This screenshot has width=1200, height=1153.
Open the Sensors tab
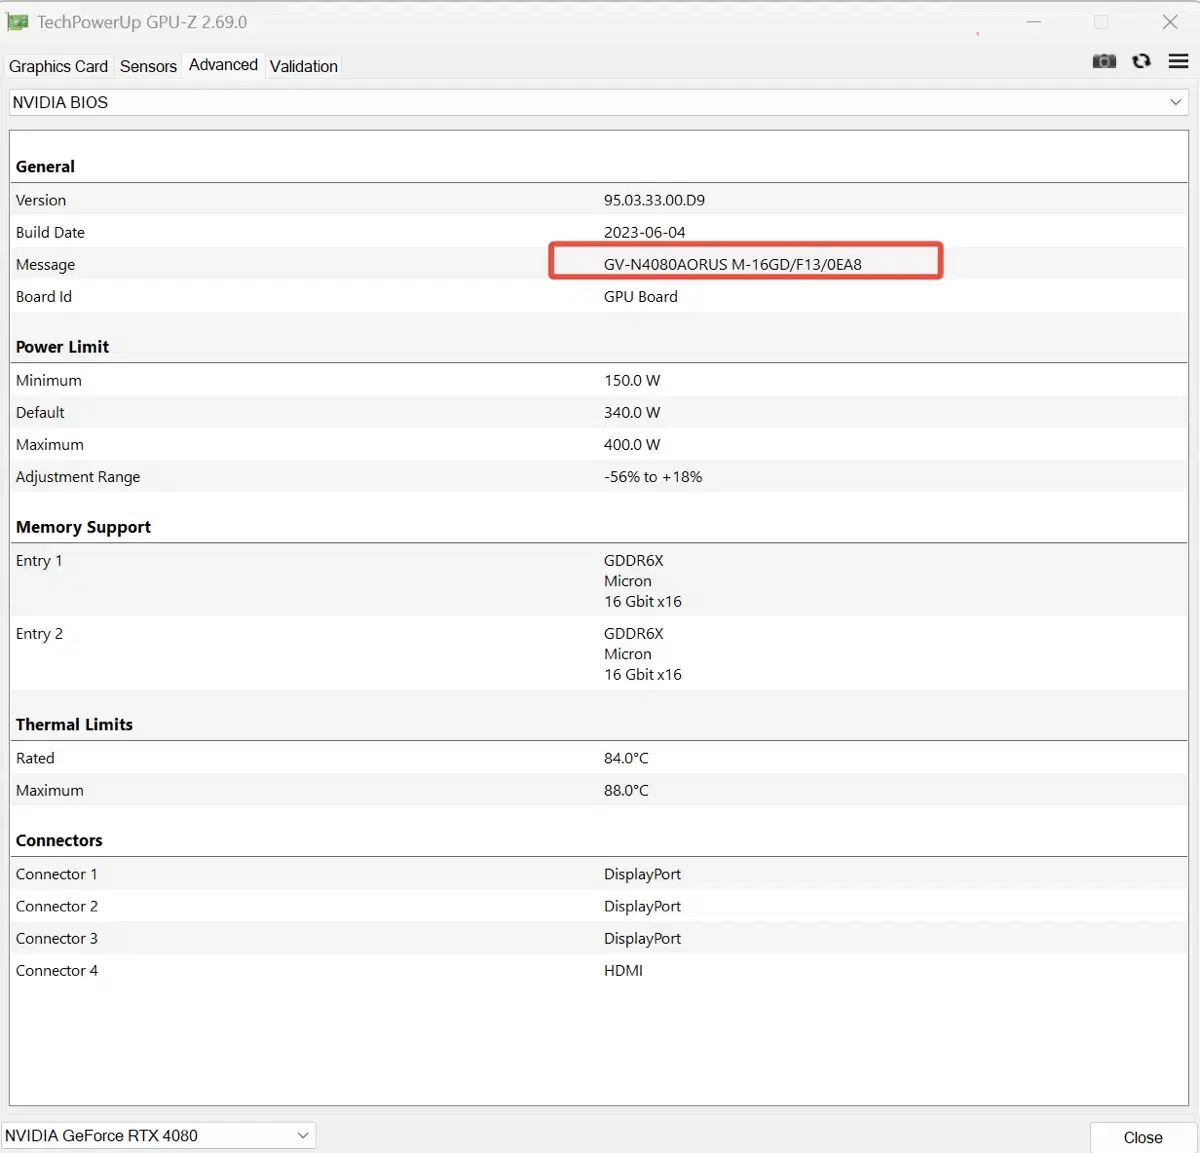(x=148, y=66)
